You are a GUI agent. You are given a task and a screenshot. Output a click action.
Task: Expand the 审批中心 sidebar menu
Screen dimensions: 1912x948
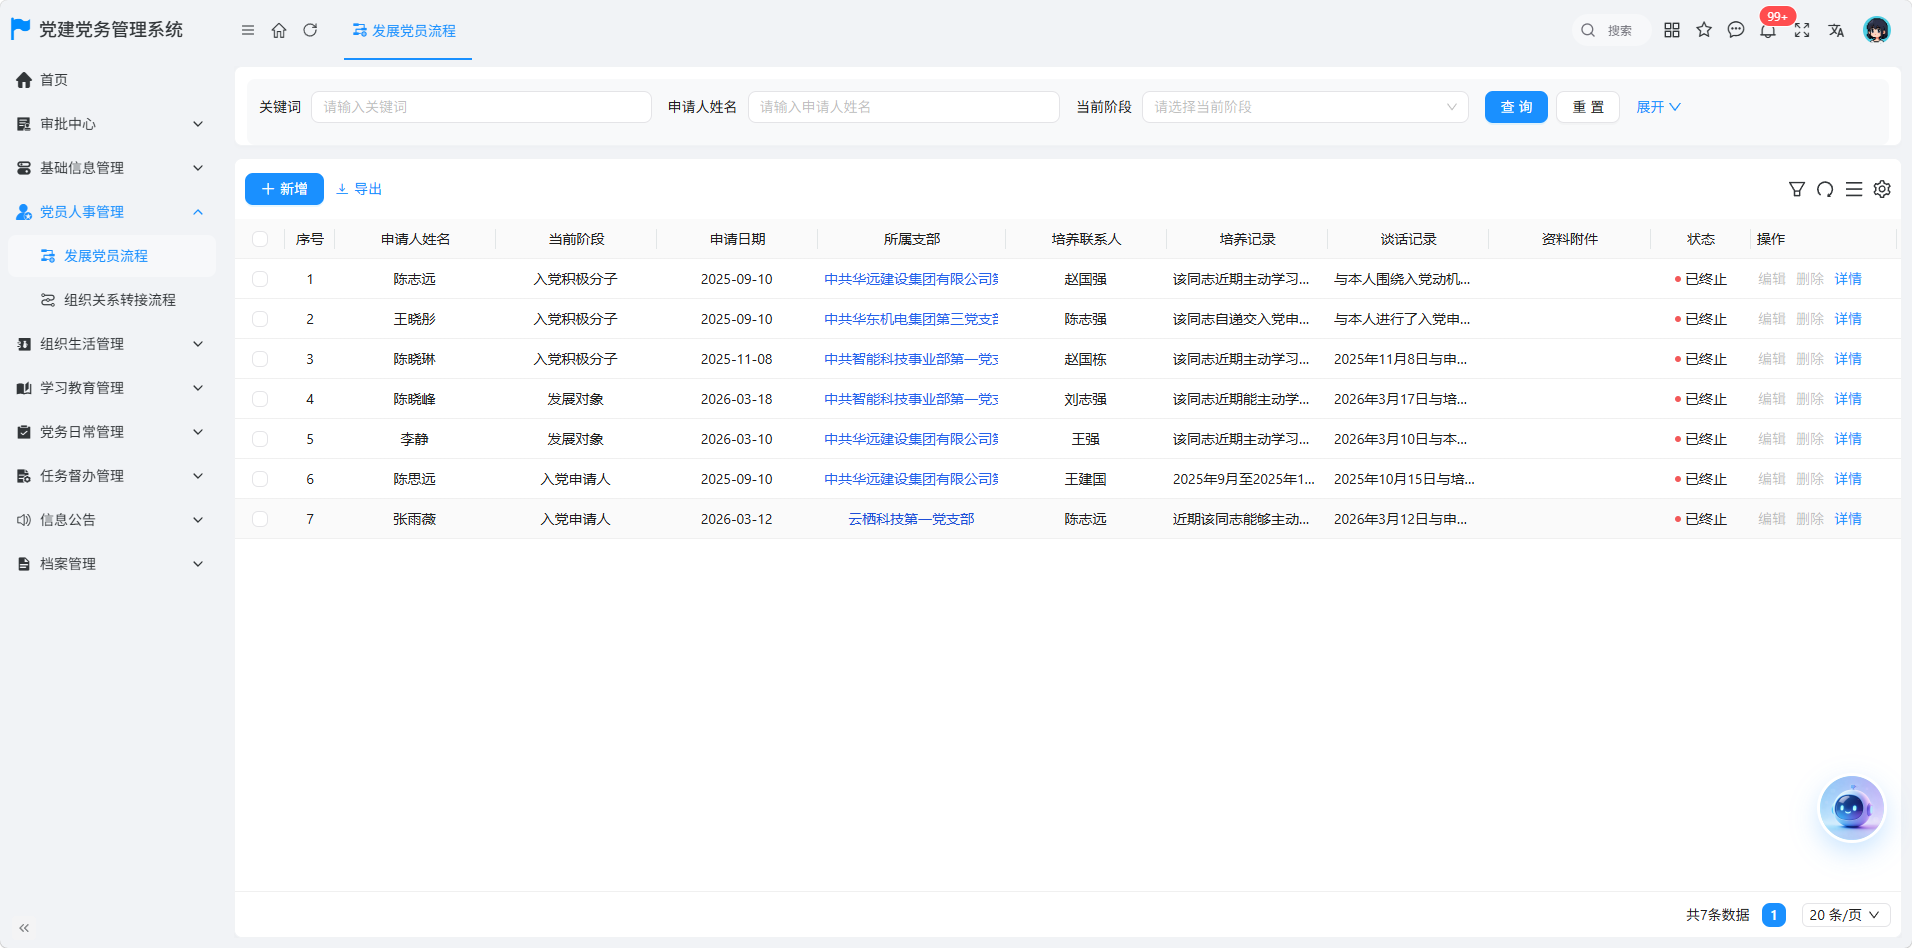[x=110, y=124]
